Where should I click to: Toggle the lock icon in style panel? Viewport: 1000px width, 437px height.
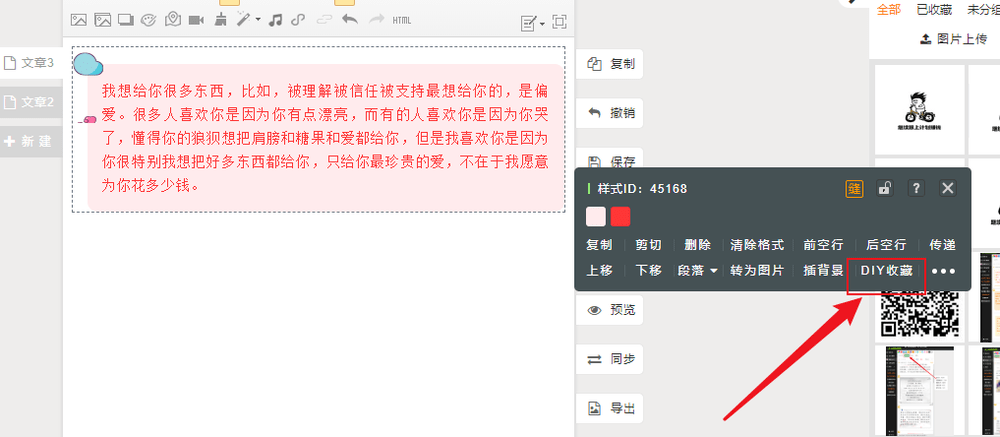click(885, 188)
